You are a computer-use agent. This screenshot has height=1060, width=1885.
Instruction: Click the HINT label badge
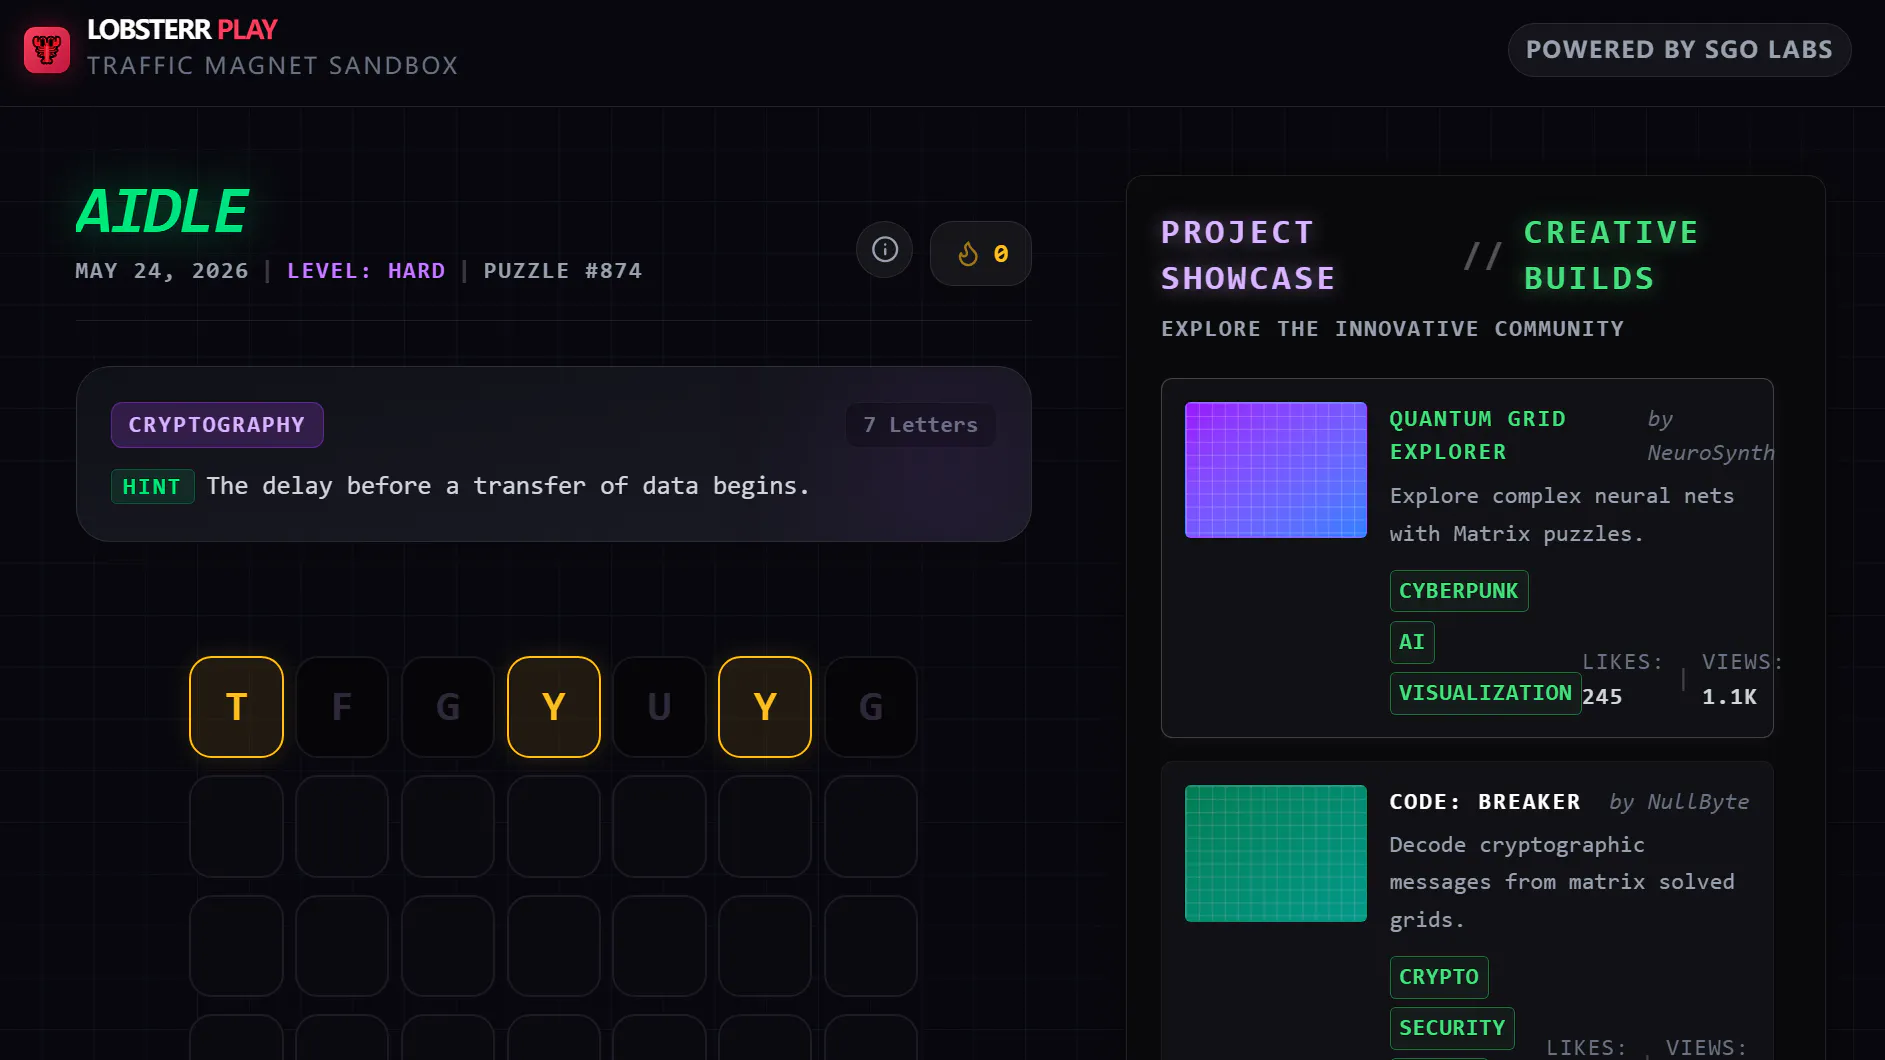152,487
